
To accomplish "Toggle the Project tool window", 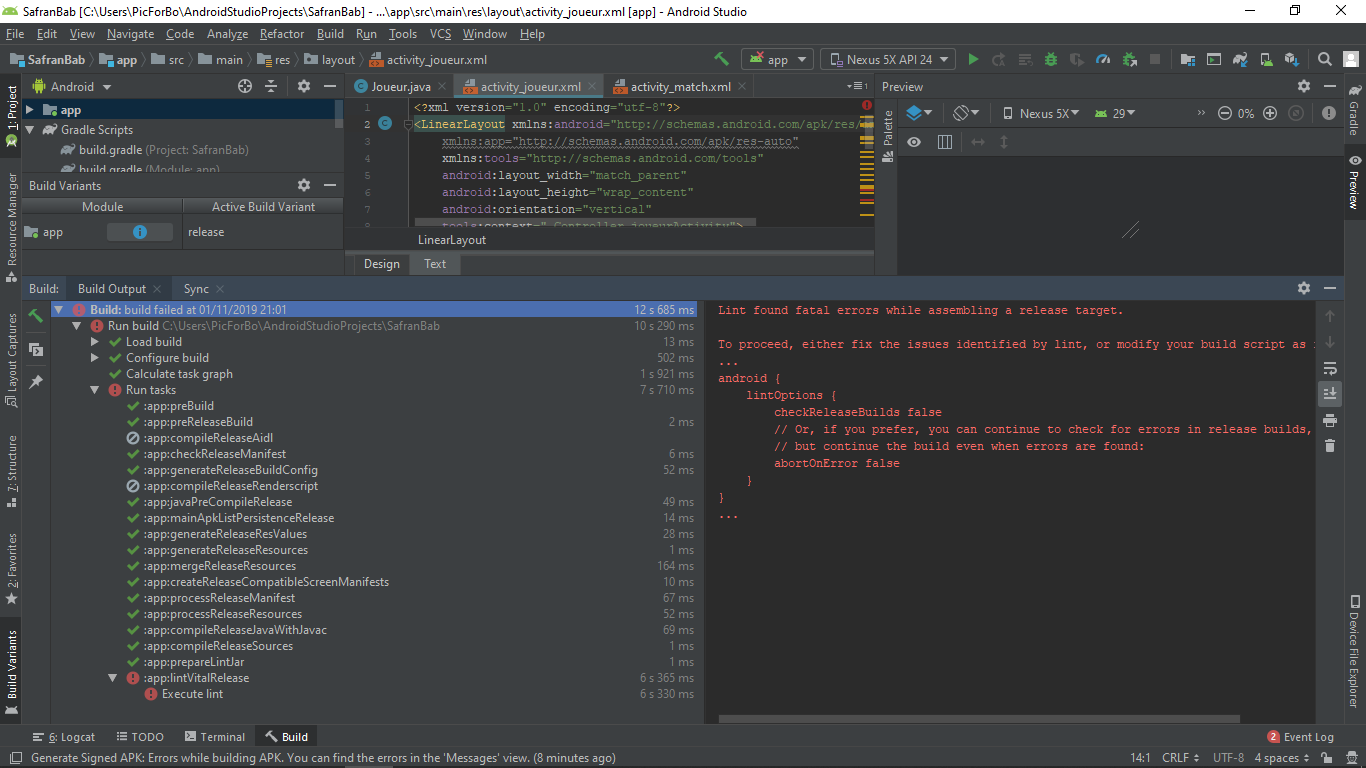I will click(12, 115).
